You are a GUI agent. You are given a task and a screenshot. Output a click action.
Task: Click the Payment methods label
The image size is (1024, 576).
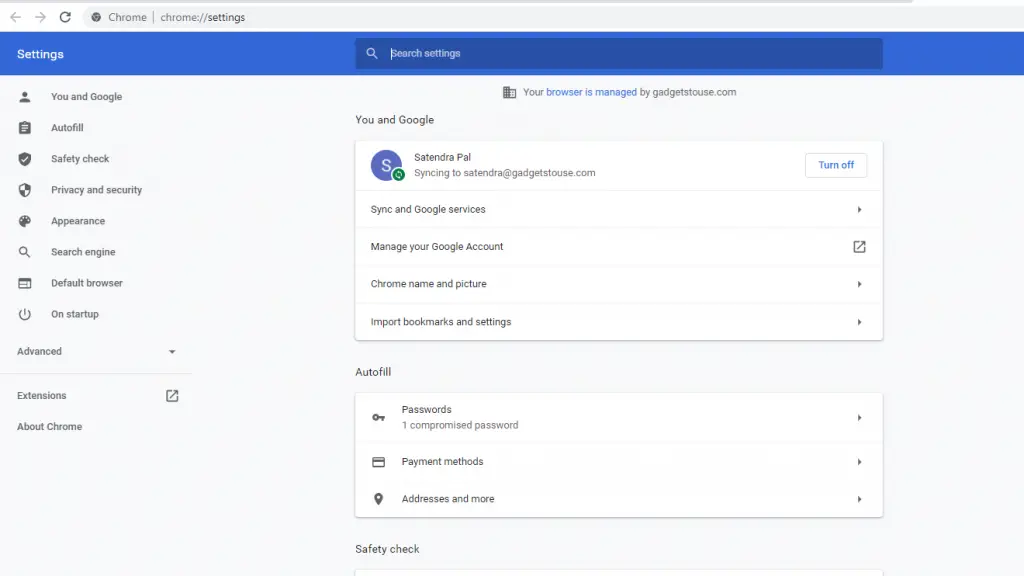[x=442, y=462]
